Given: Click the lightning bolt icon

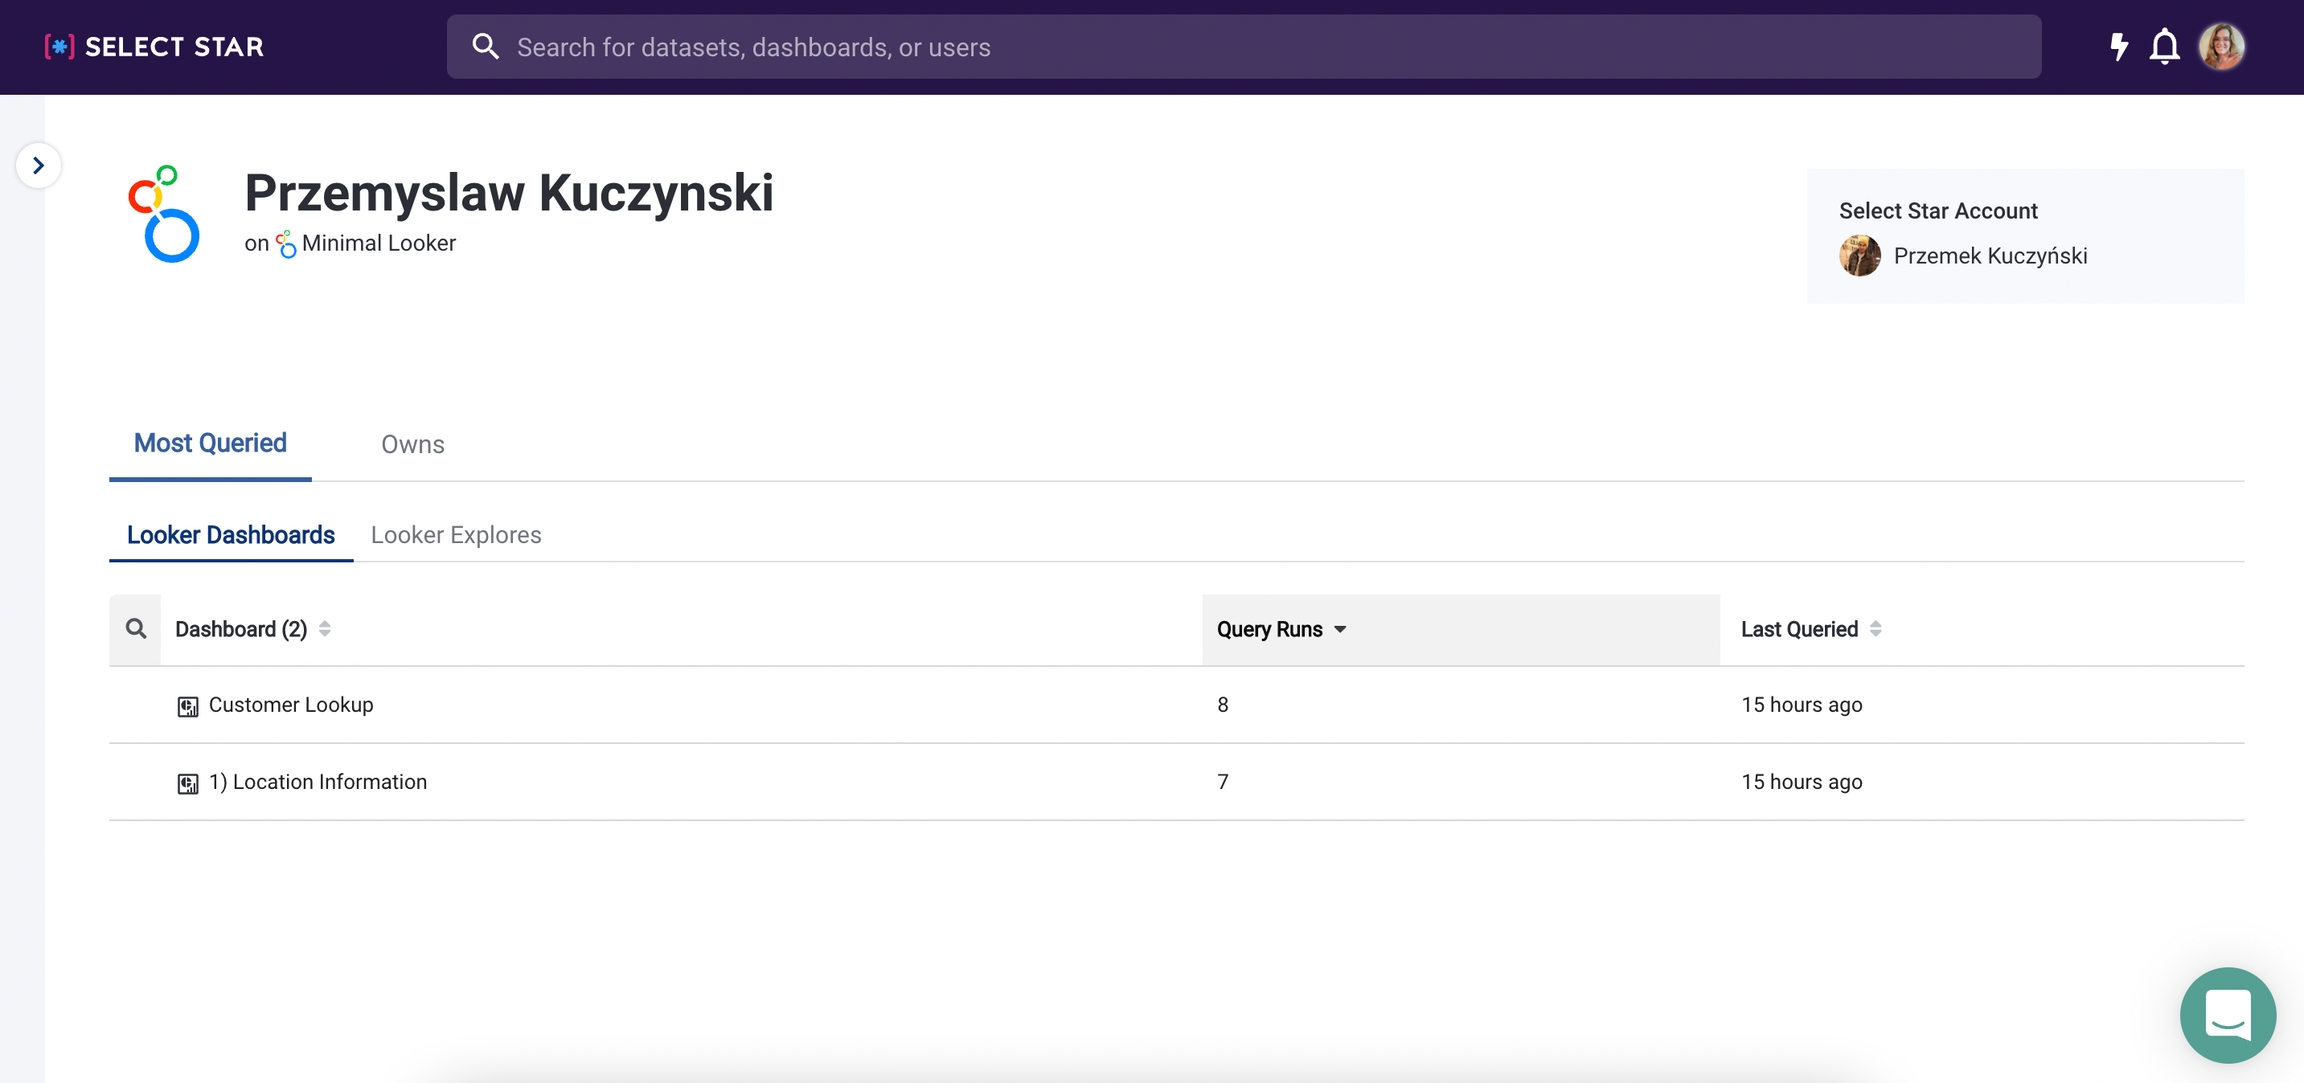Looking at the screenshot, I should point(2118,47).
